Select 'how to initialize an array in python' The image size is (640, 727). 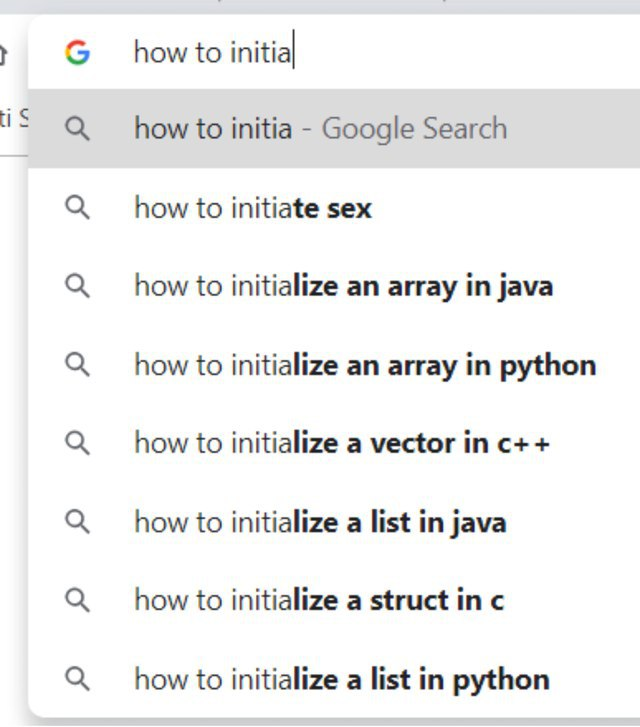365,365
